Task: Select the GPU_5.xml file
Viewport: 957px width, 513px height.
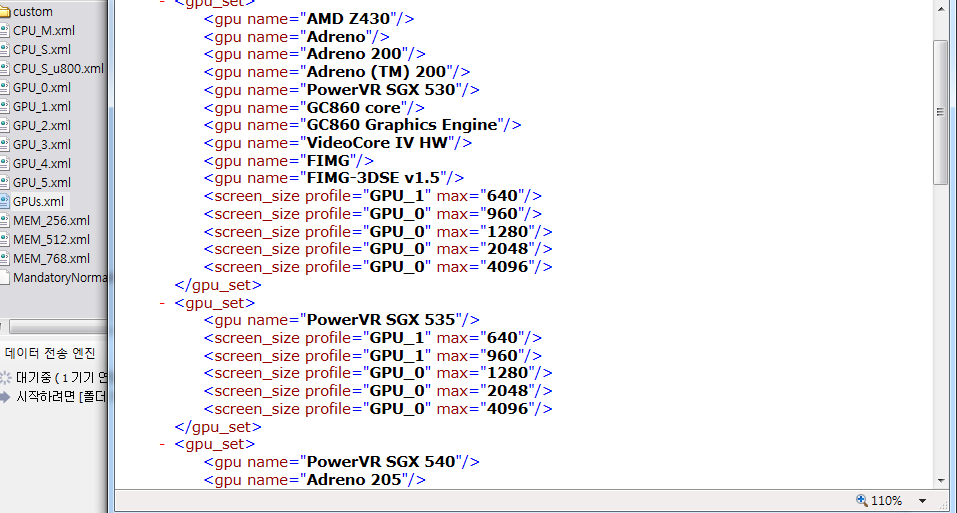Action: coord(42,182)
